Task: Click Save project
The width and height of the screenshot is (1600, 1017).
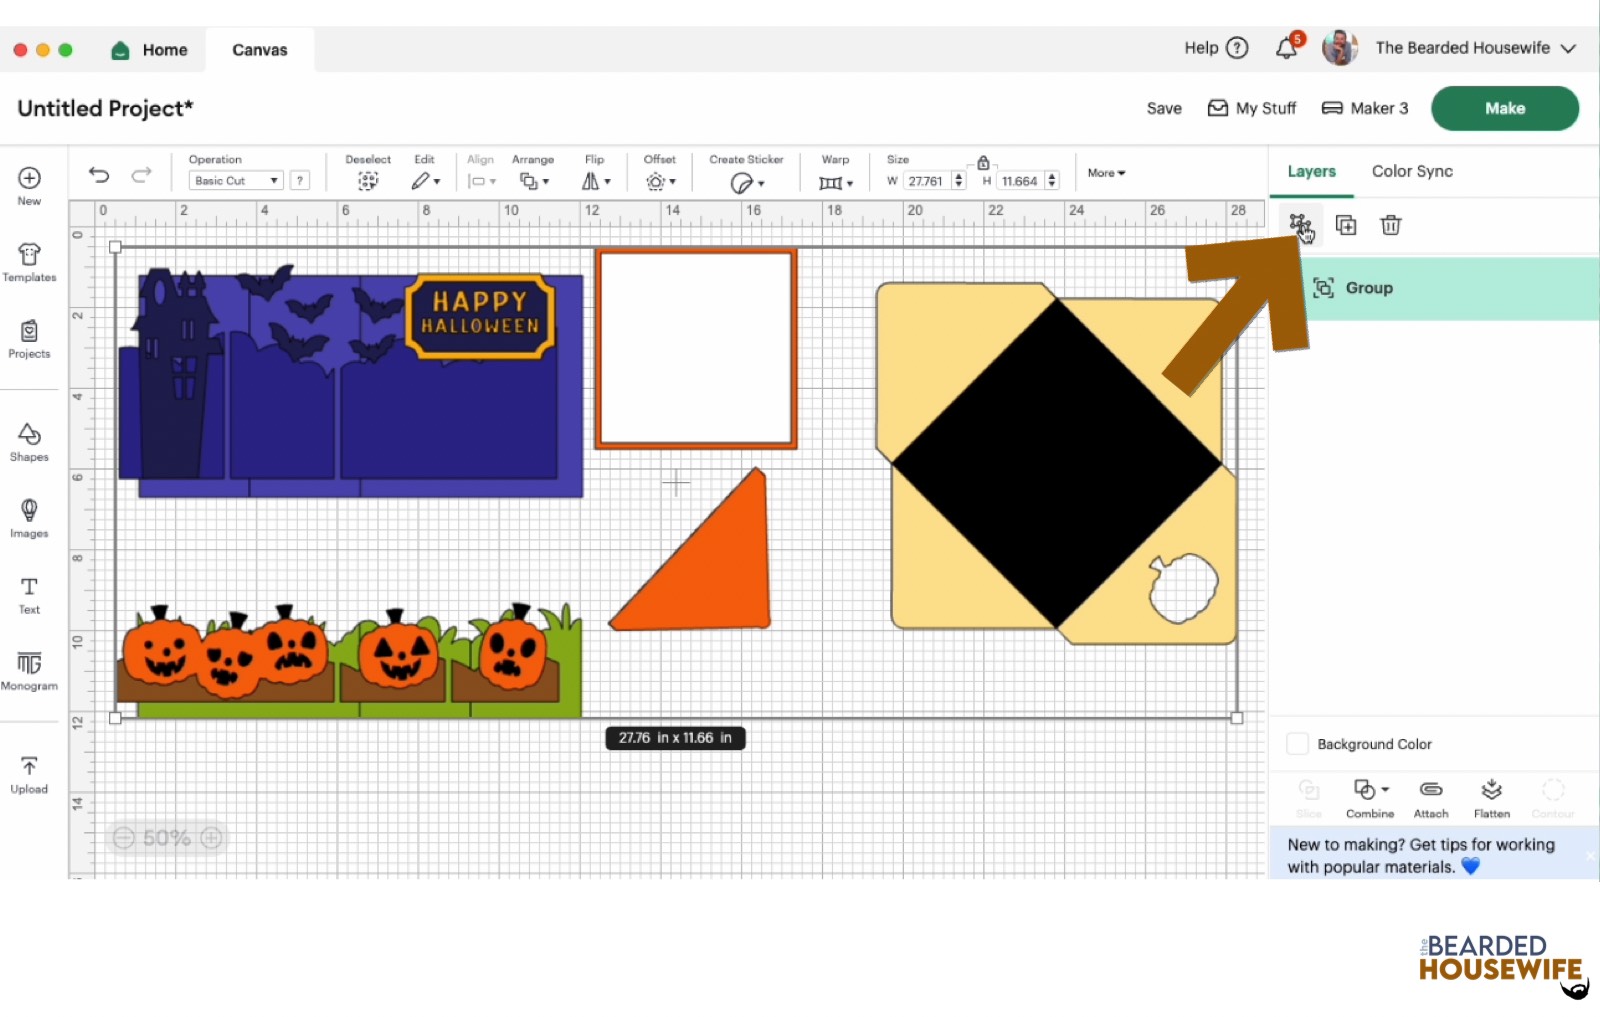Action: 1163,108
